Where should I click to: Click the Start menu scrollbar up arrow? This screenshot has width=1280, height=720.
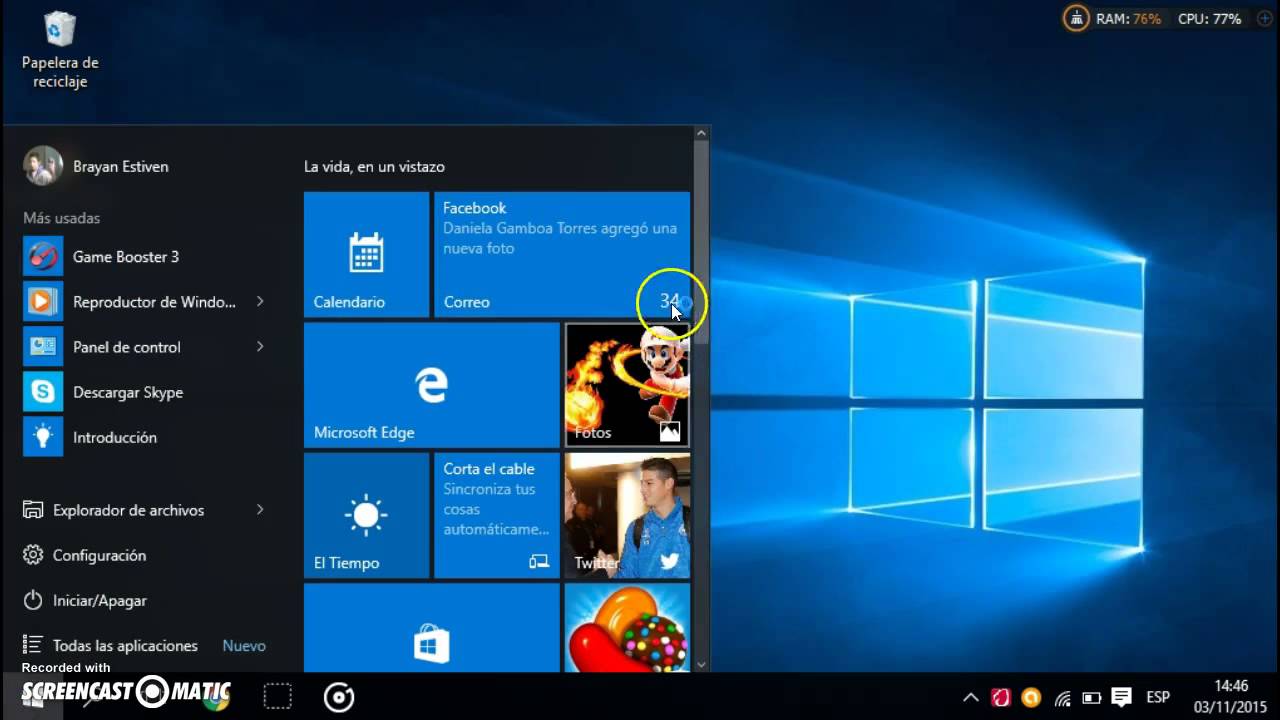tap(701, 133)
